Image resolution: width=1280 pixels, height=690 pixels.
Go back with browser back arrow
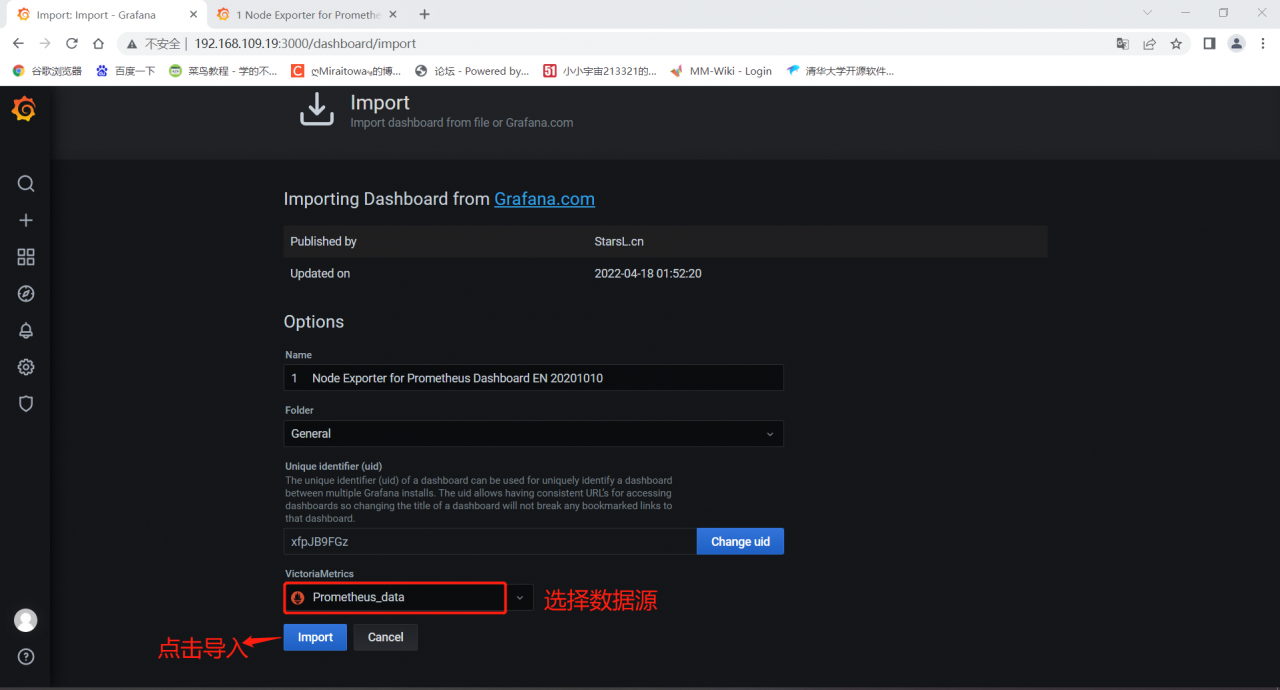tap(18, 44)
